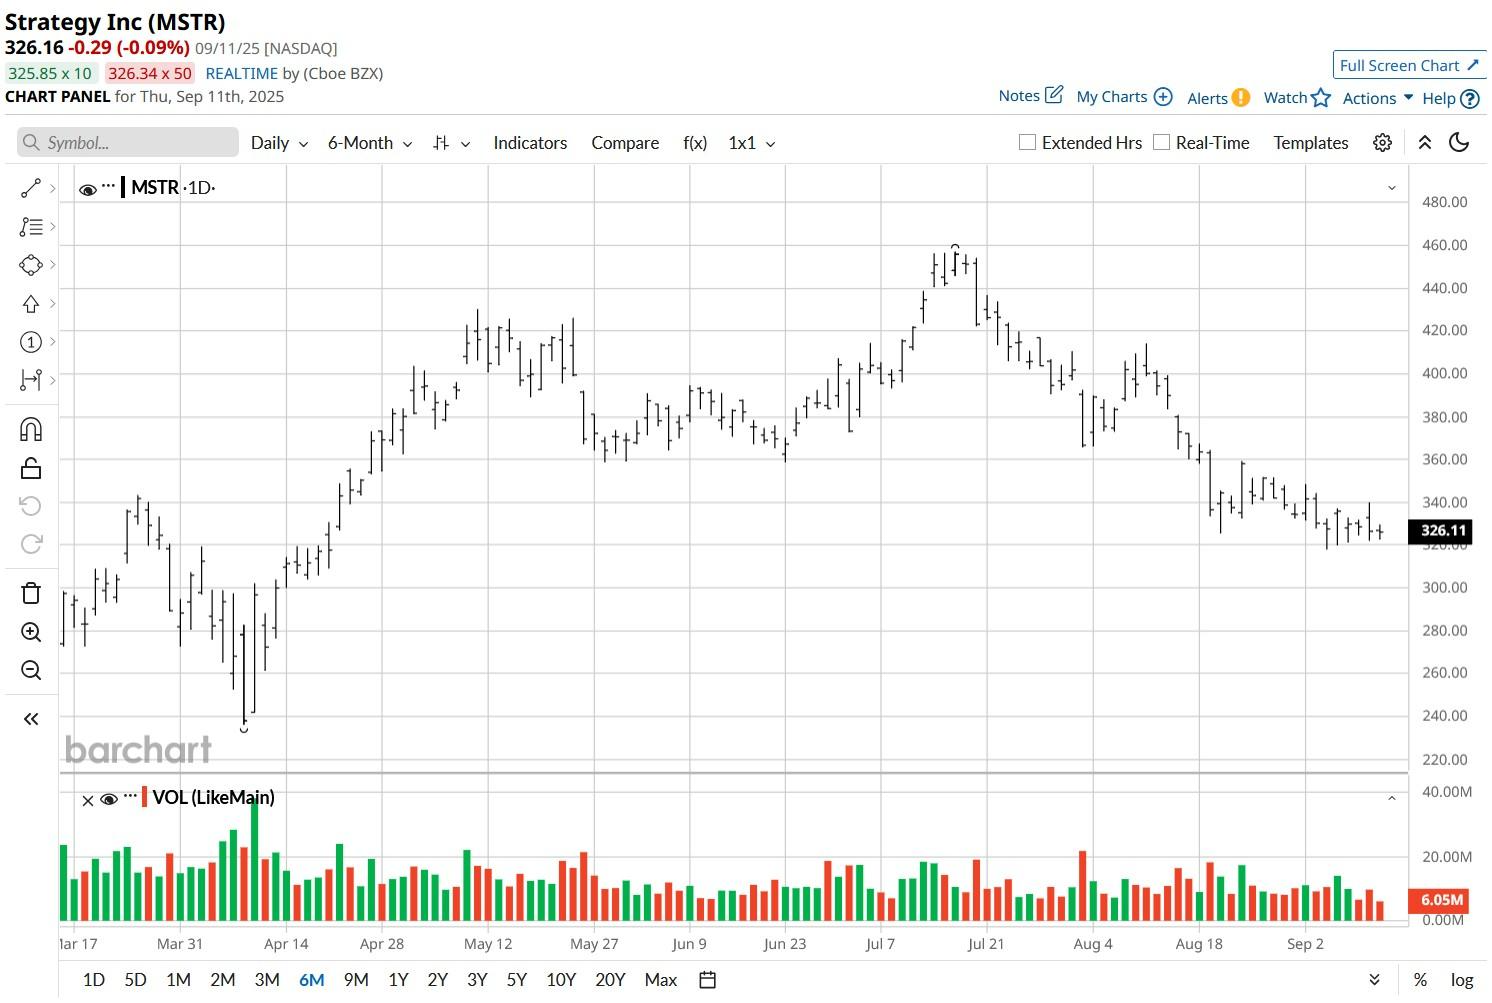Choose the geometric shapes tool
Image resolution: width=1492 pixels, height=1003 pixels.
(31, 265)
